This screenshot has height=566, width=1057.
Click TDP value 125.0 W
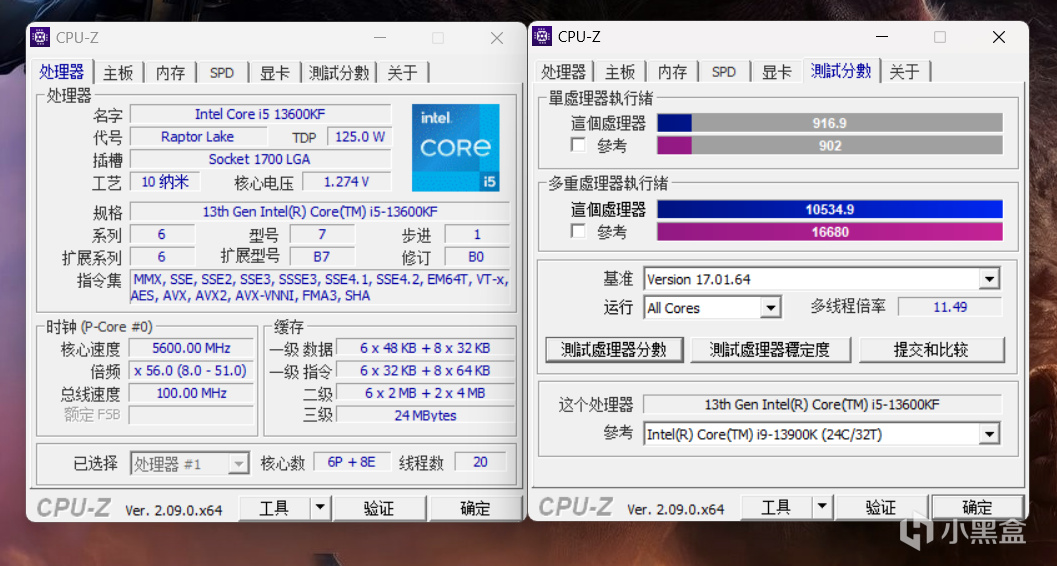[359, 137]
